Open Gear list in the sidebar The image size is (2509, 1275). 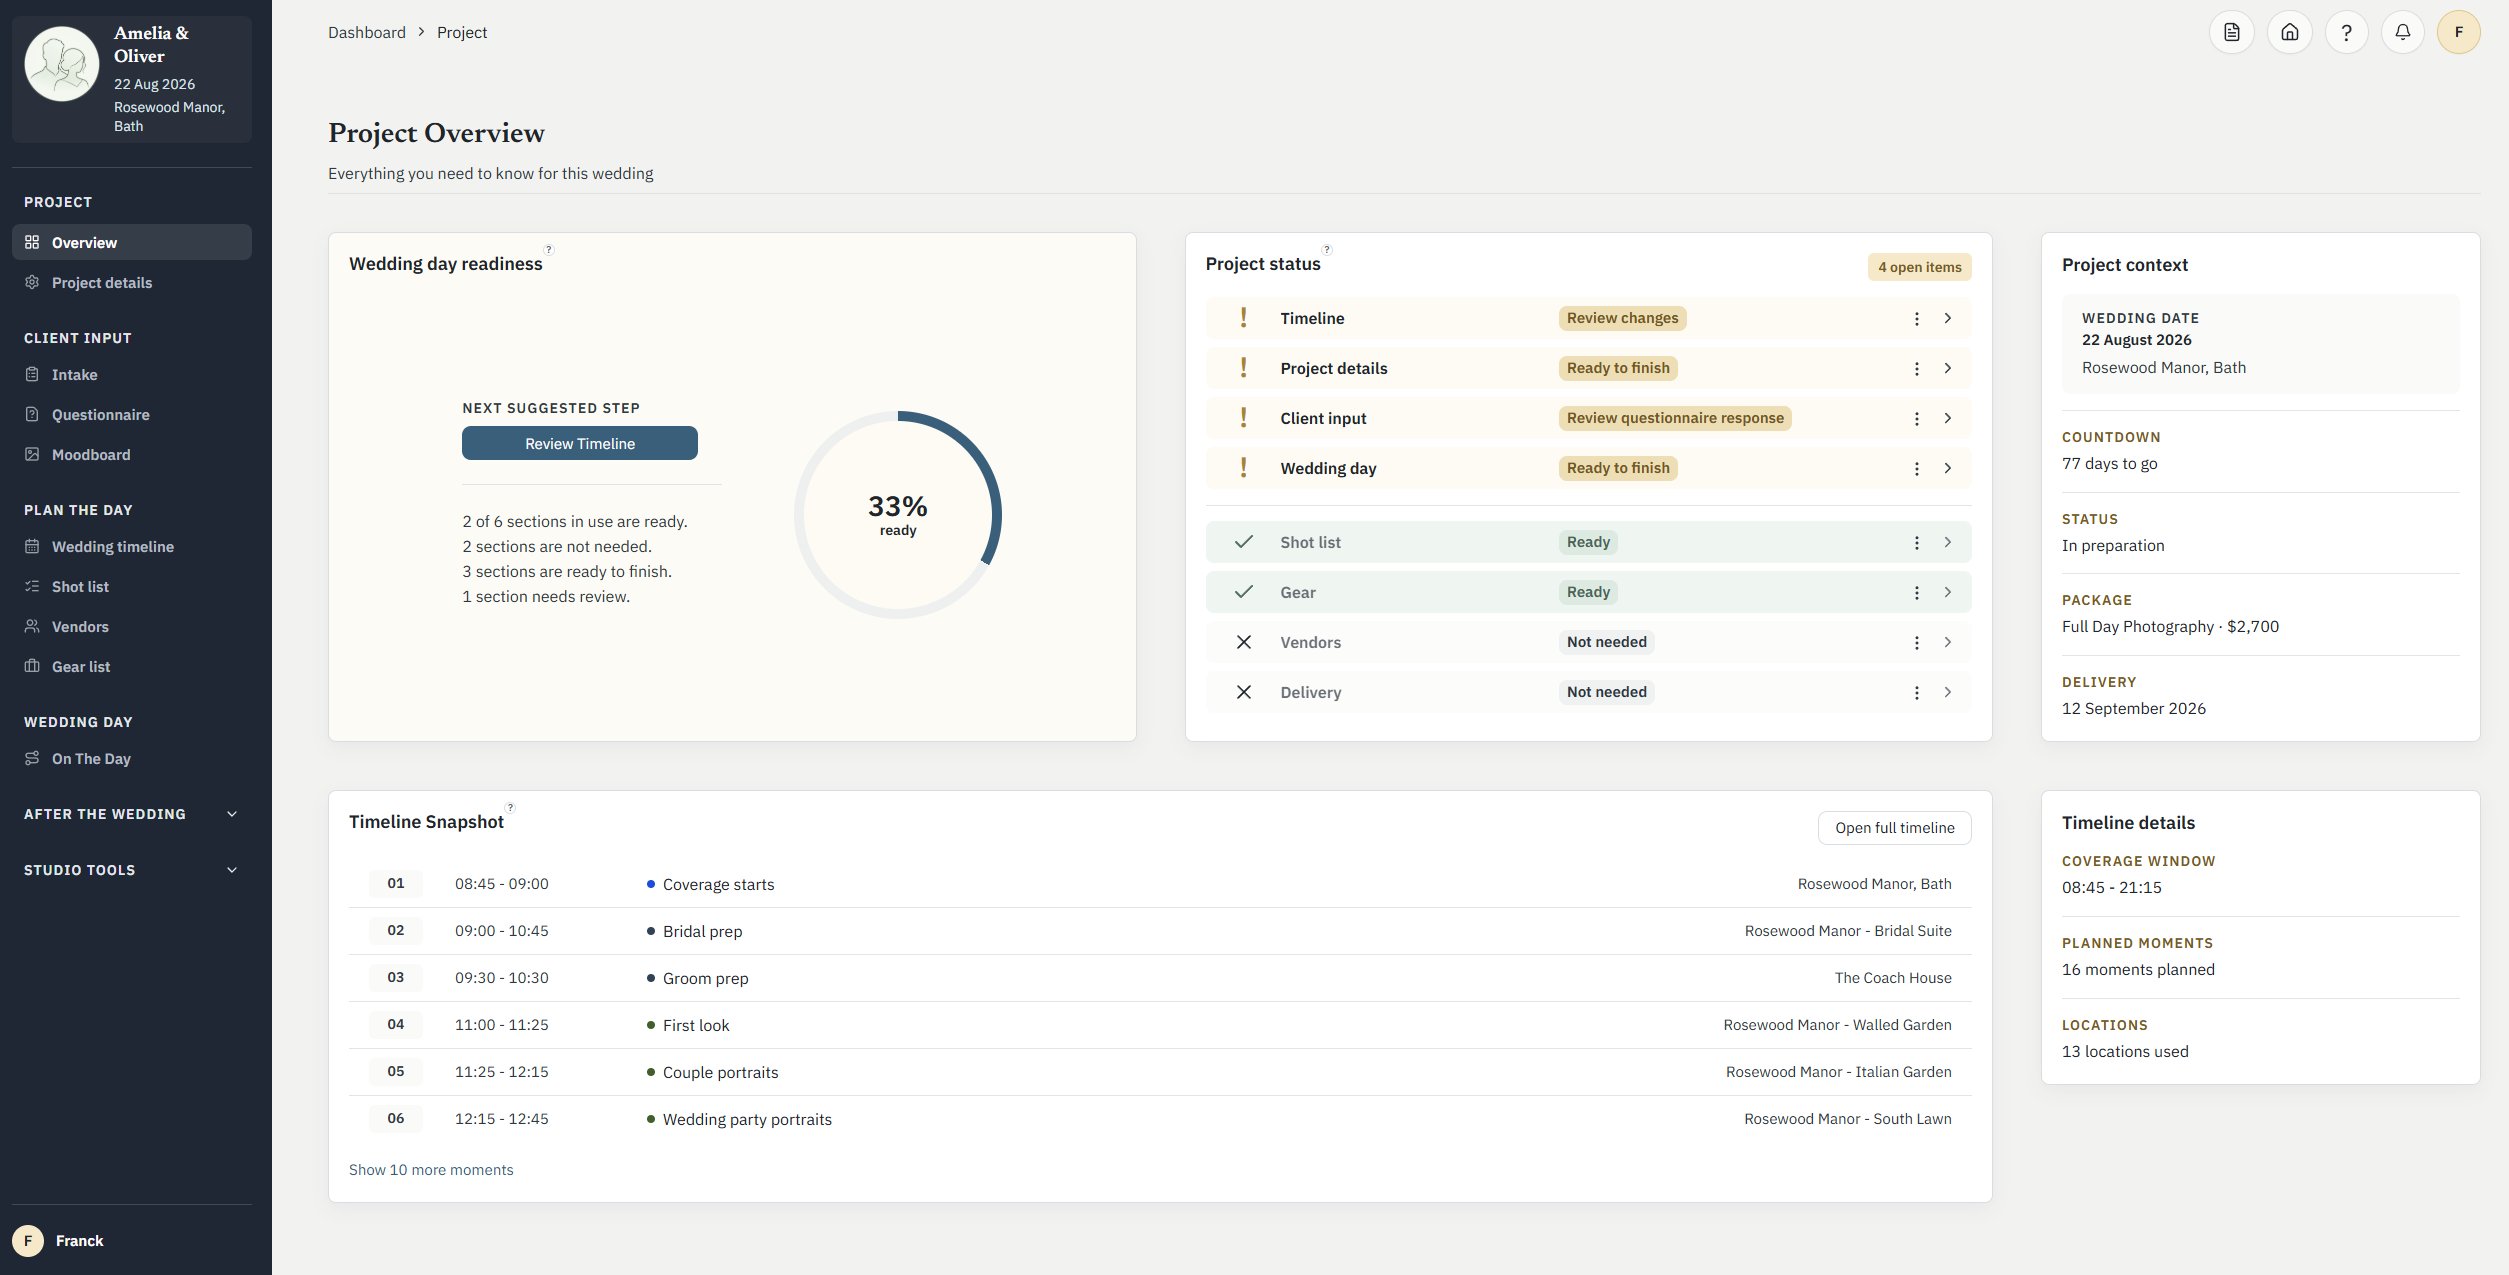(132, 666)
